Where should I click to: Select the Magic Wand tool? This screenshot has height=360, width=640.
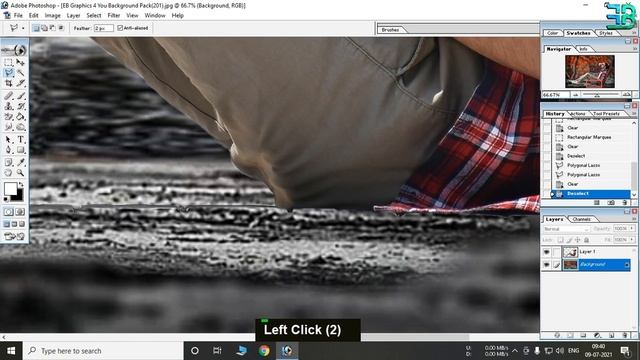20,73
